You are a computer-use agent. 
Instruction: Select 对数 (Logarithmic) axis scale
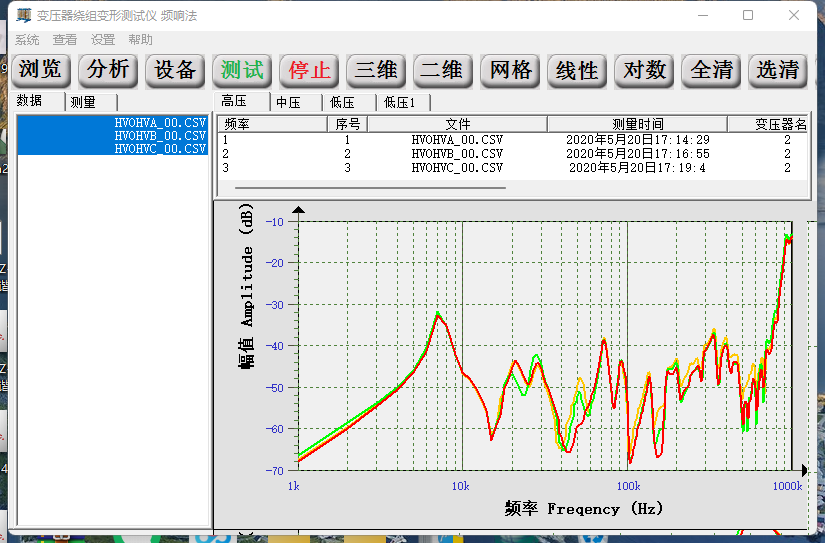[644, 70]
